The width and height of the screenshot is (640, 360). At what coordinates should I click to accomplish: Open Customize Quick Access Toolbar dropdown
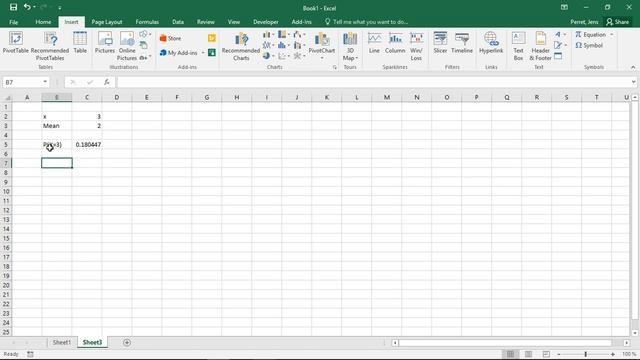pos(60,7)
